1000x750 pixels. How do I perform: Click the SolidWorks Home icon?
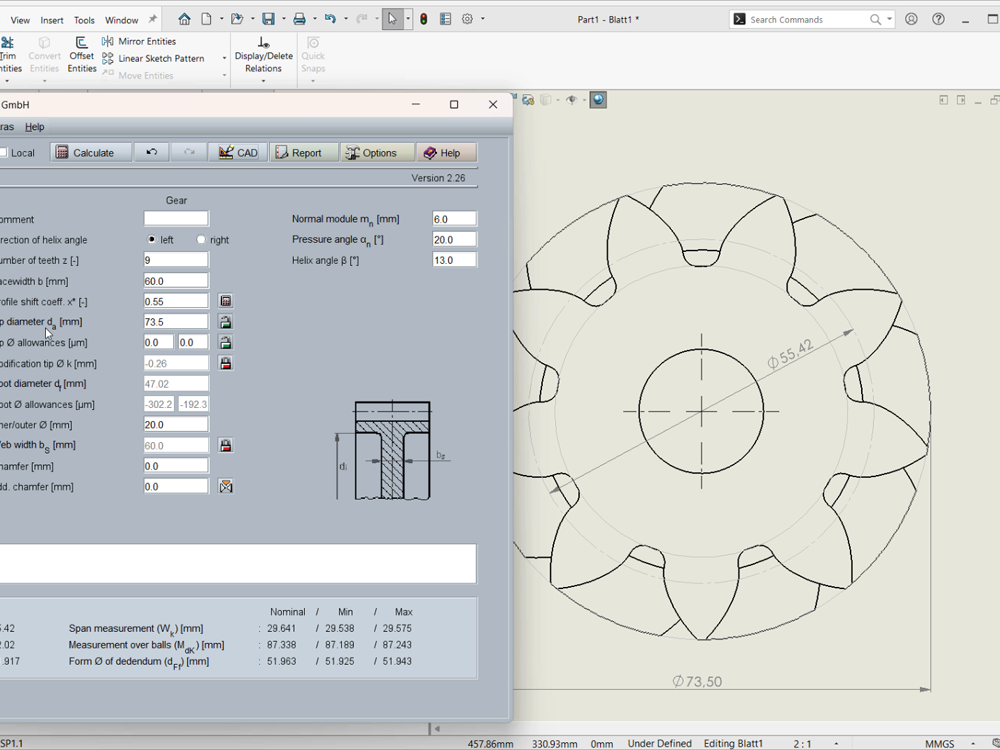[184, 19]
